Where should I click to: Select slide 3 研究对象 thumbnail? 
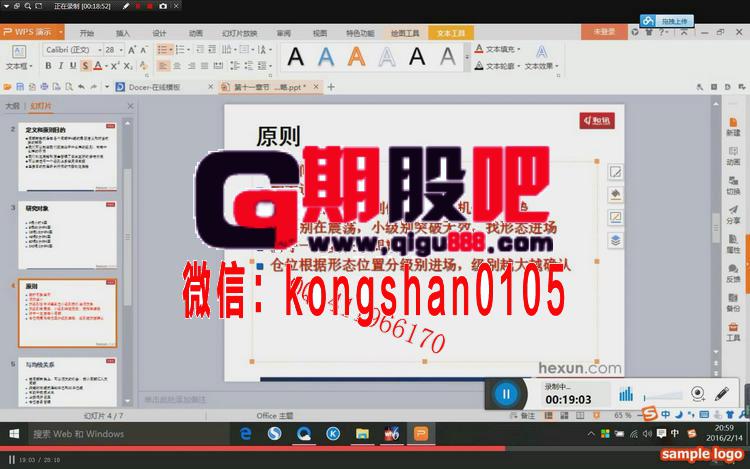click(67, 235)
